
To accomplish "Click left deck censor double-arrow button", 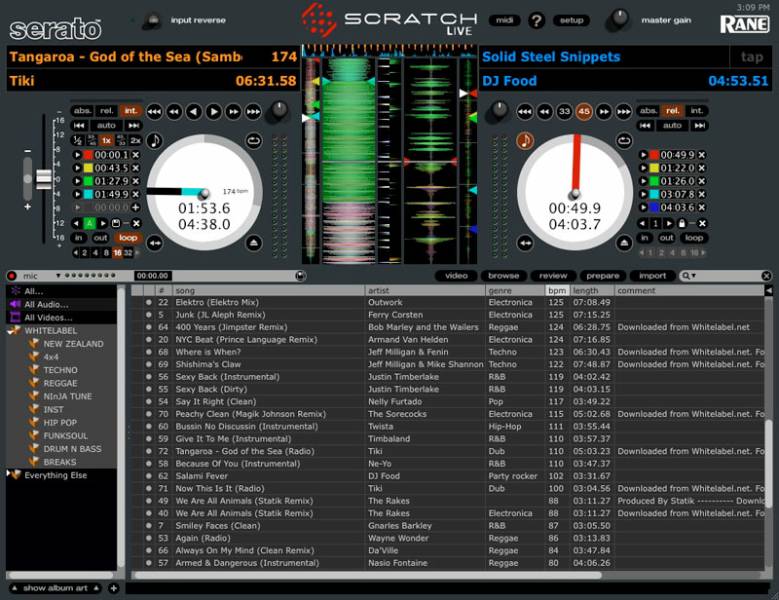I will tap(155, 243).
